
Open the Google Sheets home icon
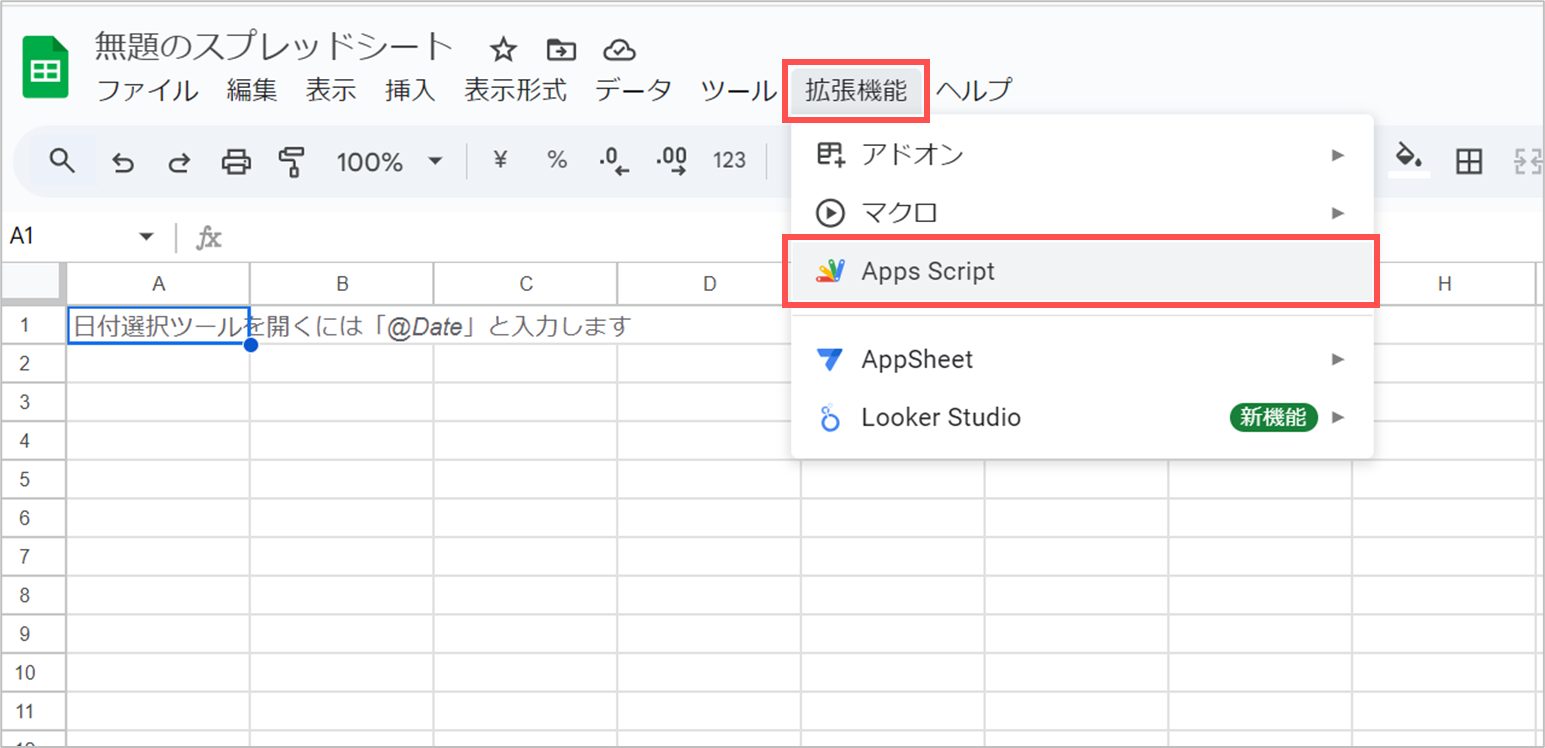[x=45, y=67]
